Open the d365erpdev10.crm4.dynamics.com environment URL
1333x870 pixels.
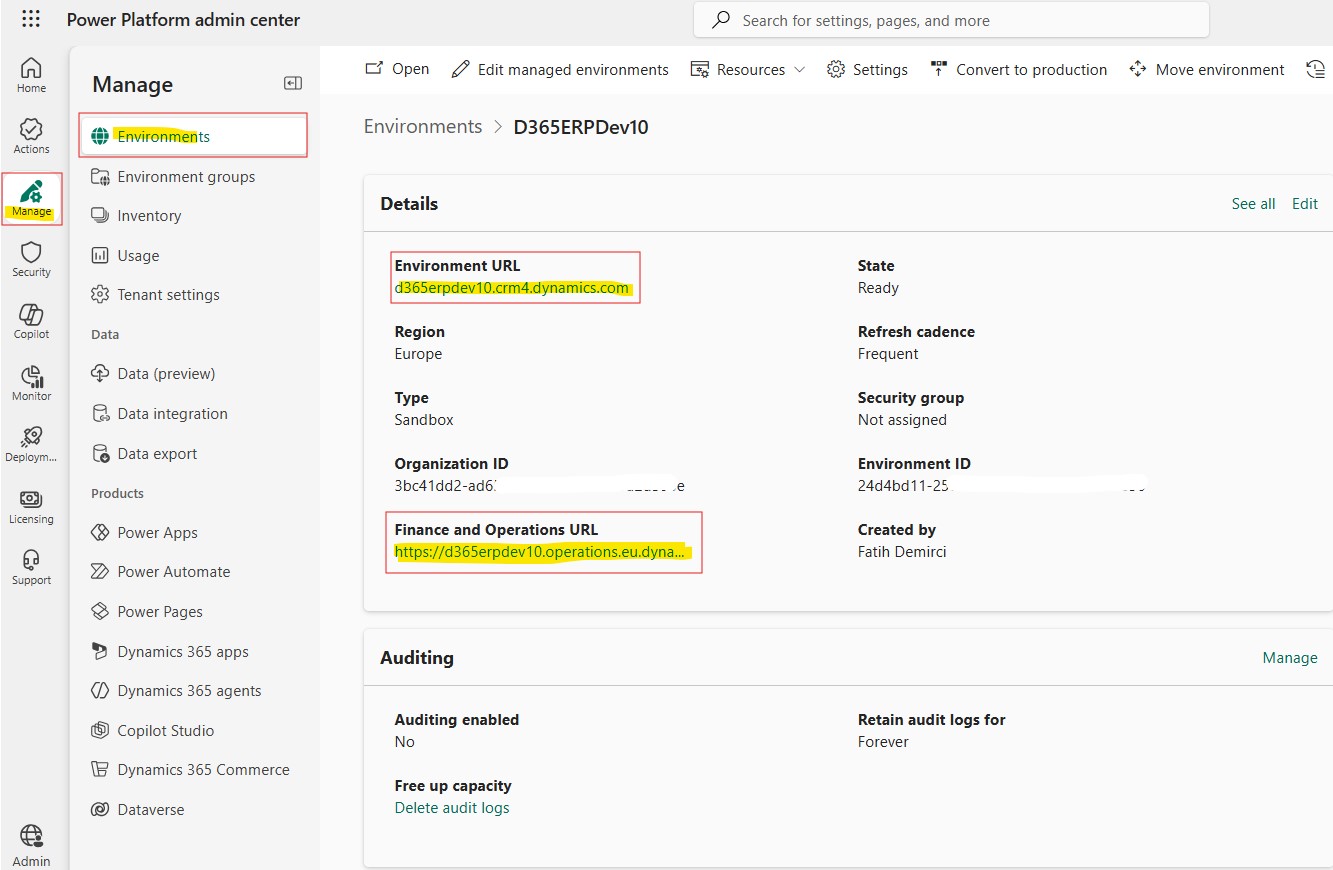[512, 288]
